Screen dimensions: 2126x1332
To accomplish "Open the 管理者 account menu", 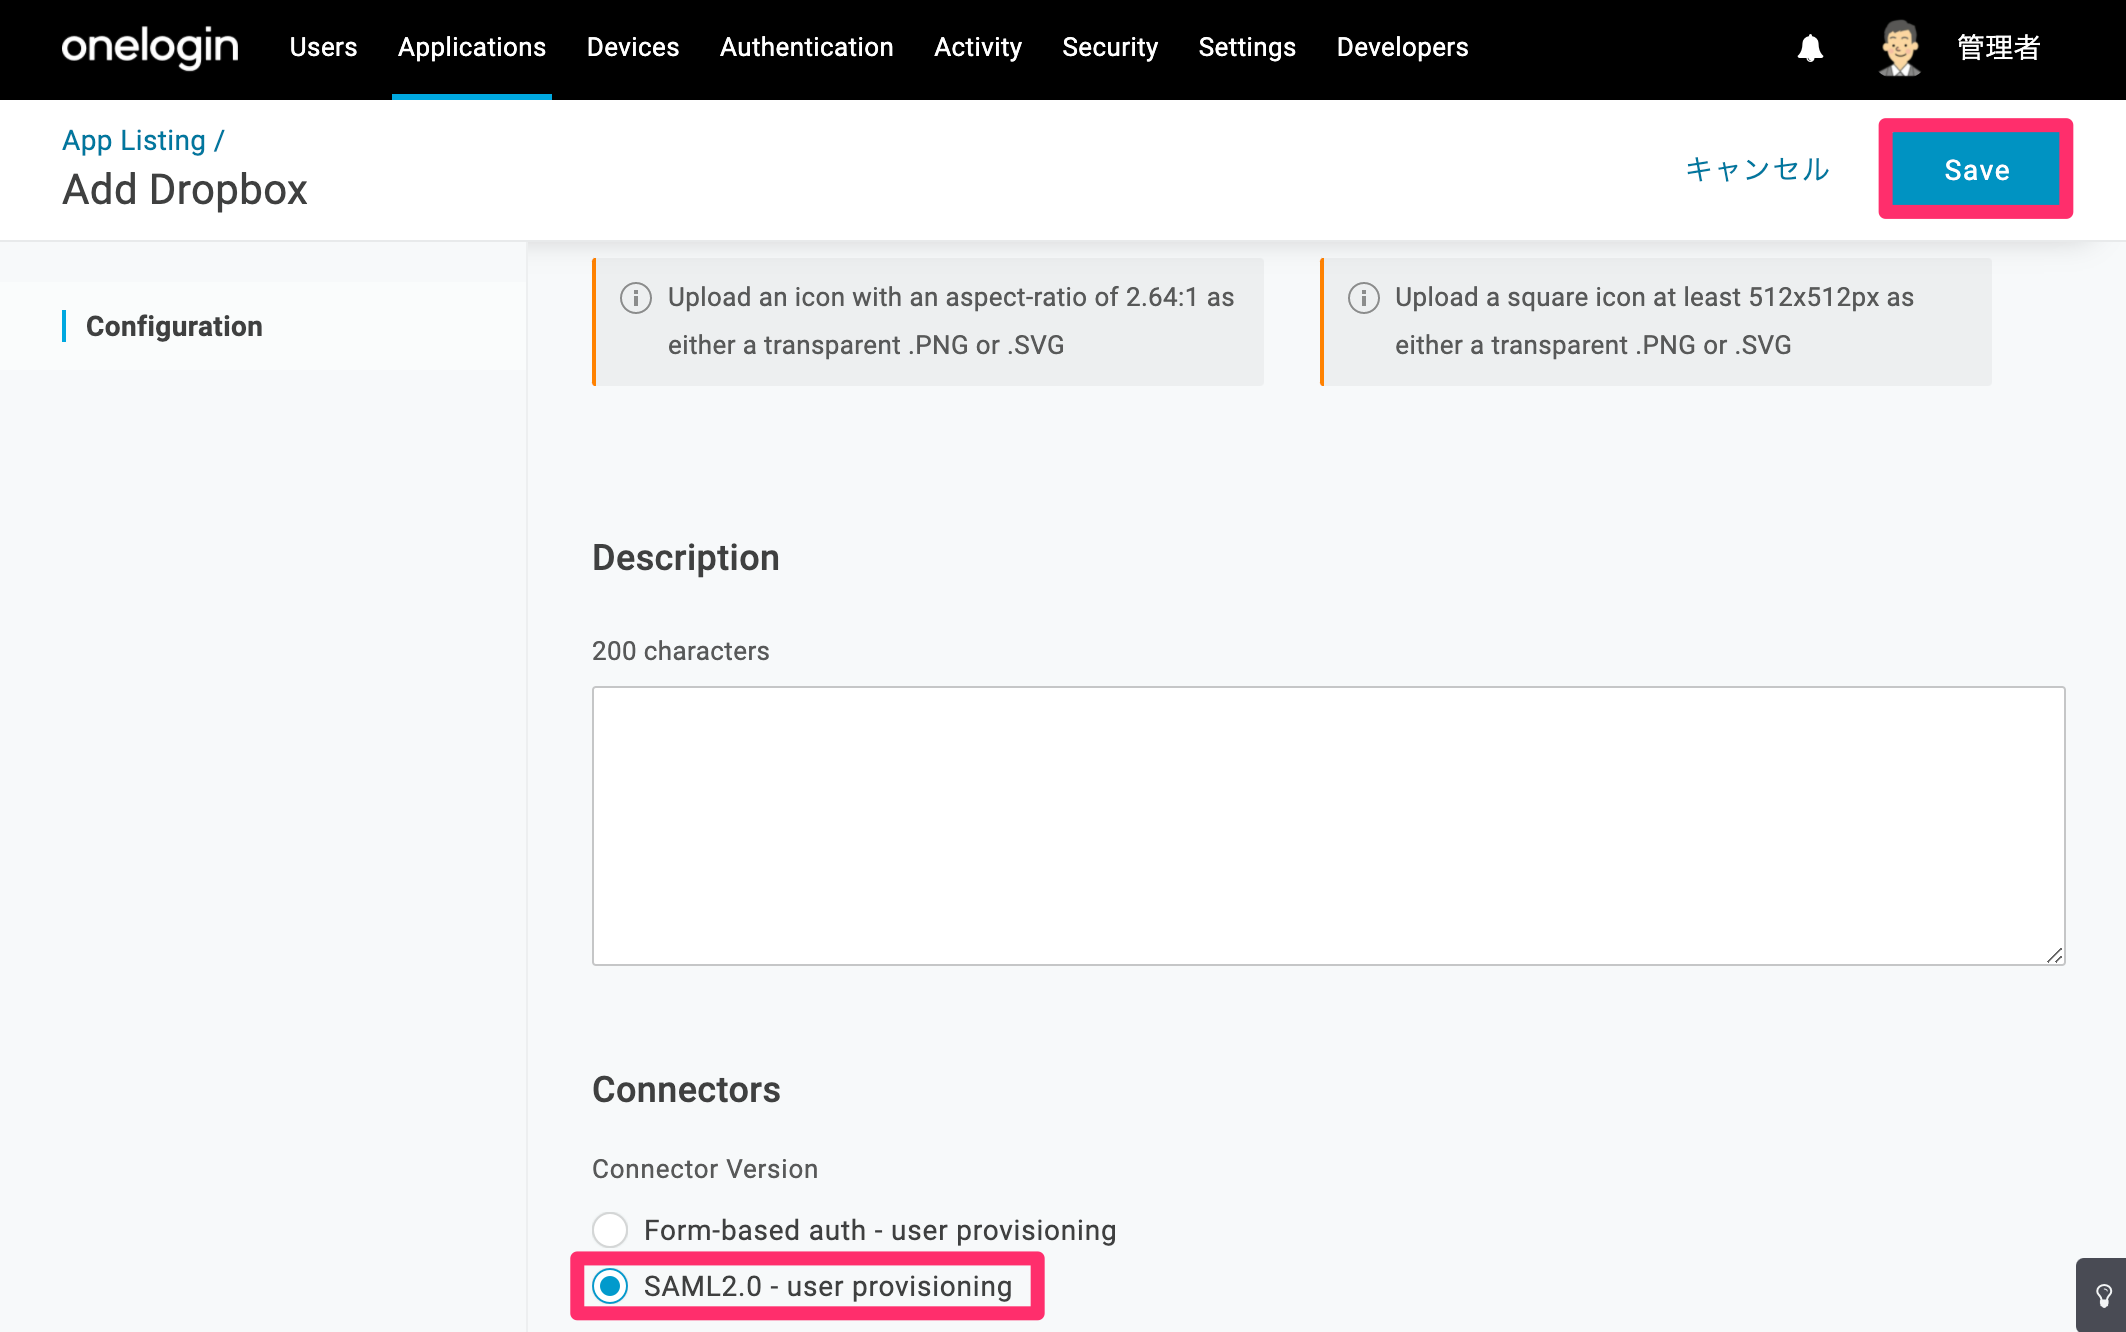I will coord(1998,48).
